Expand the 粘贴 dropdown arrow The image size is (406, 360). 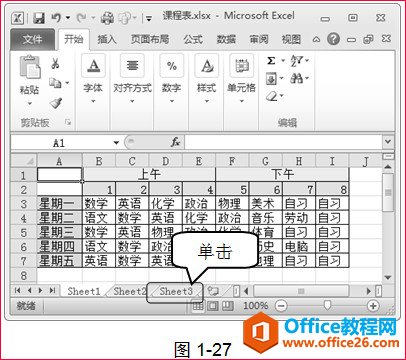(30, 103)
